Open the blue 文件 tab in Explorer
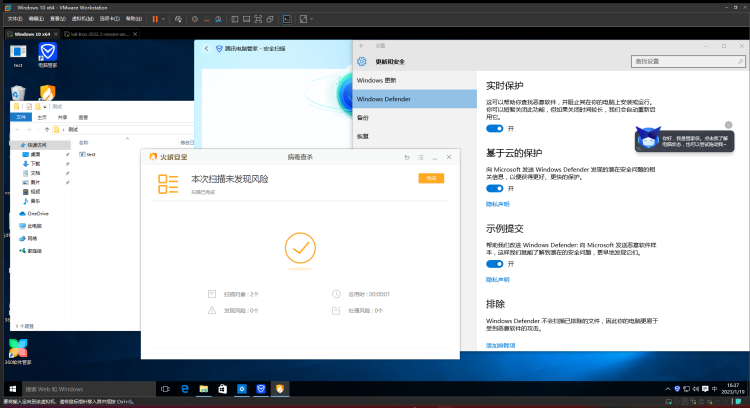 [x=21, y=117]
